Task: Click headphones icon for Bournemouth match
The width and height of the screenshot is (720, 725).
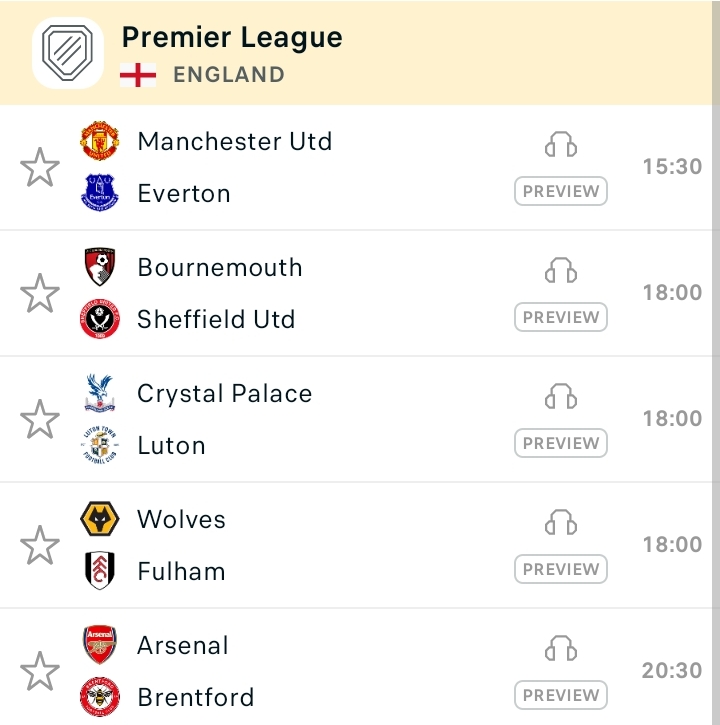Action: pos(560,270)
